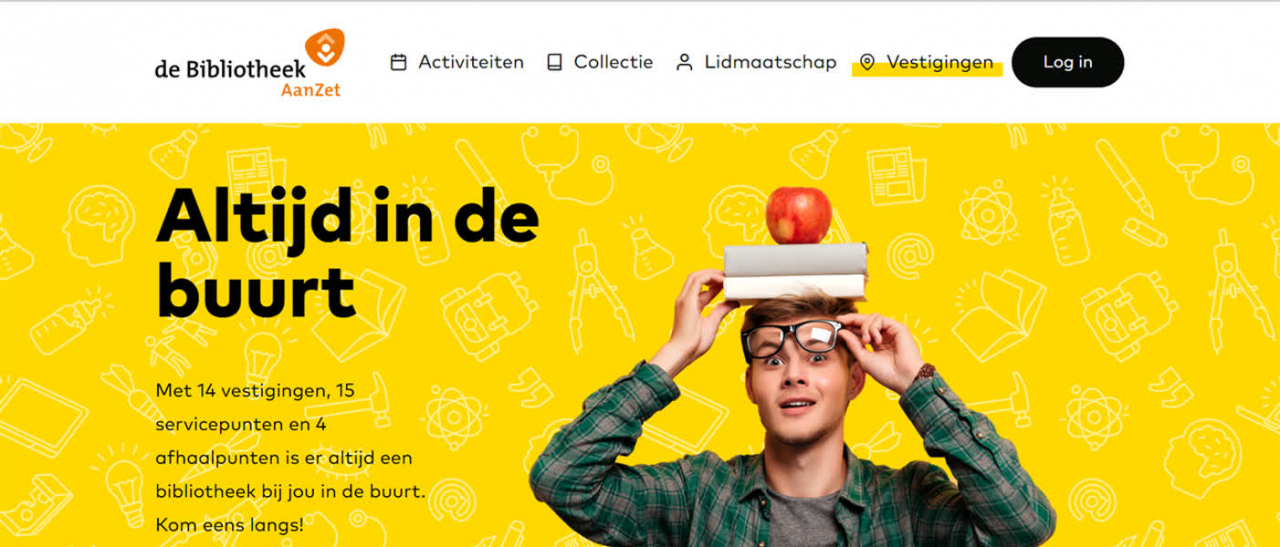1280x547 pixels.
Task: Open the Activiteiten menu item
Action: (x=471, y=62)
